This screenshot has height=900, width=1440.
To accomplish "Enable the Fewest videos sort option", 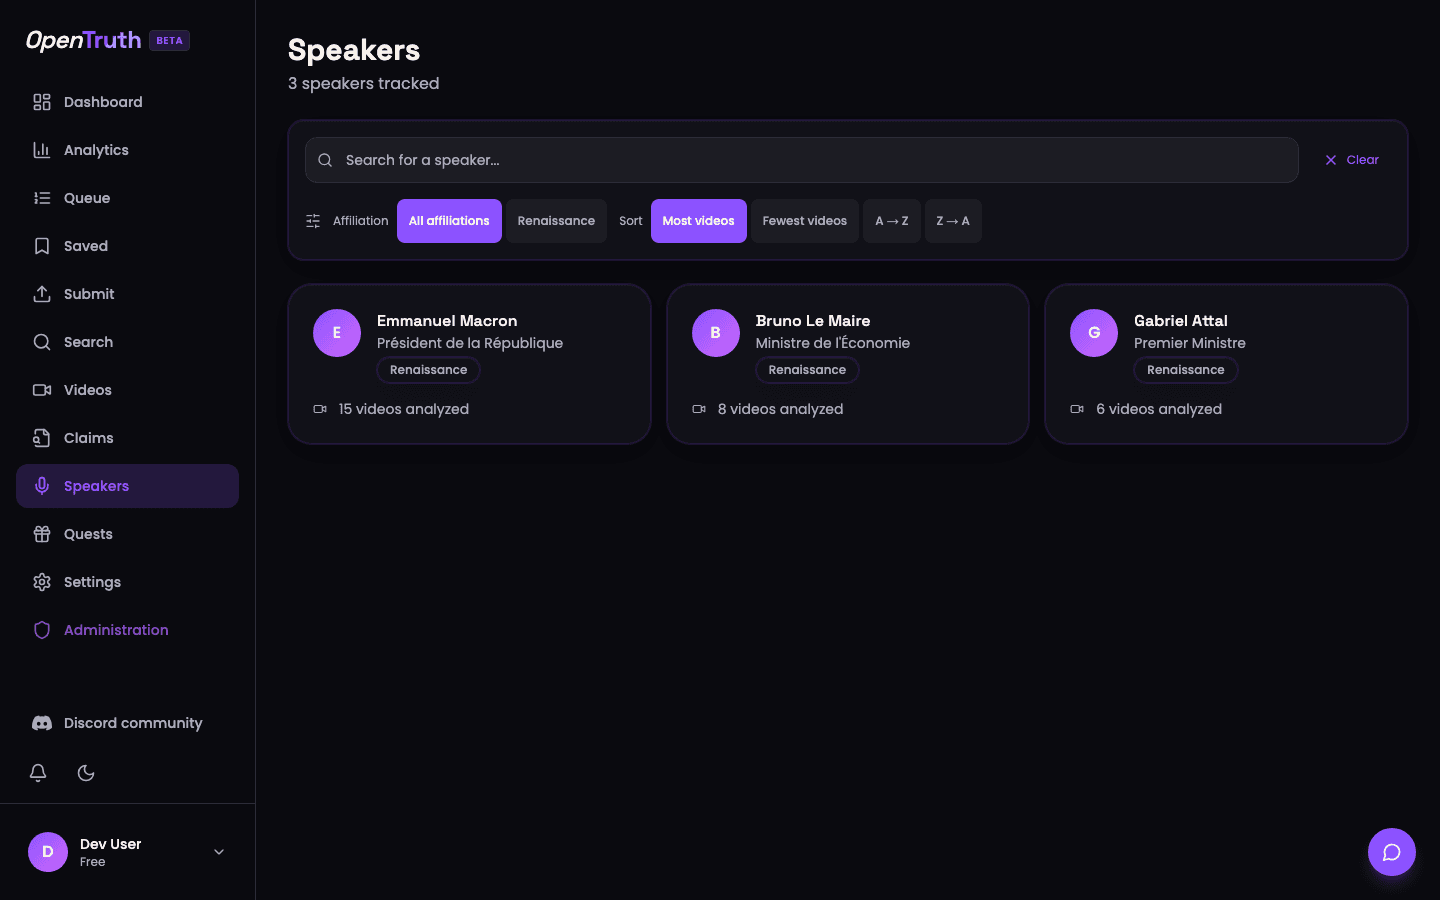I will [x=804, y=220].
